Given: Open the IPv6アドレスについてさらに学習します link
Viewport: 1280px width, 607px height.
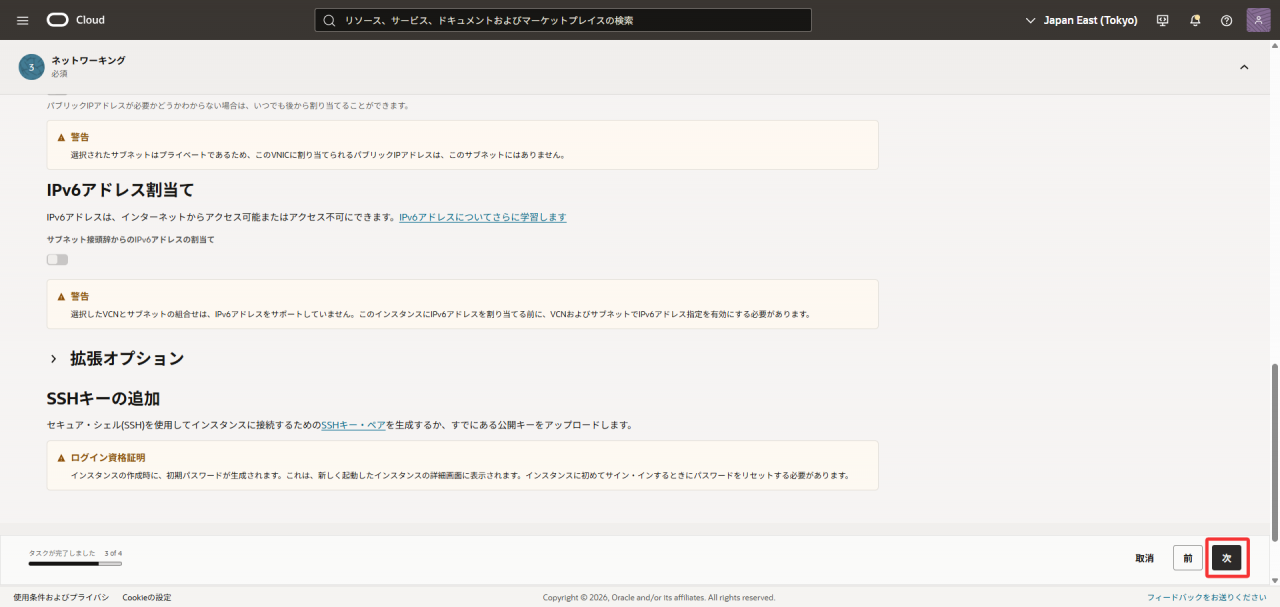Looking at the screenshot, I should tap(483, 217).
